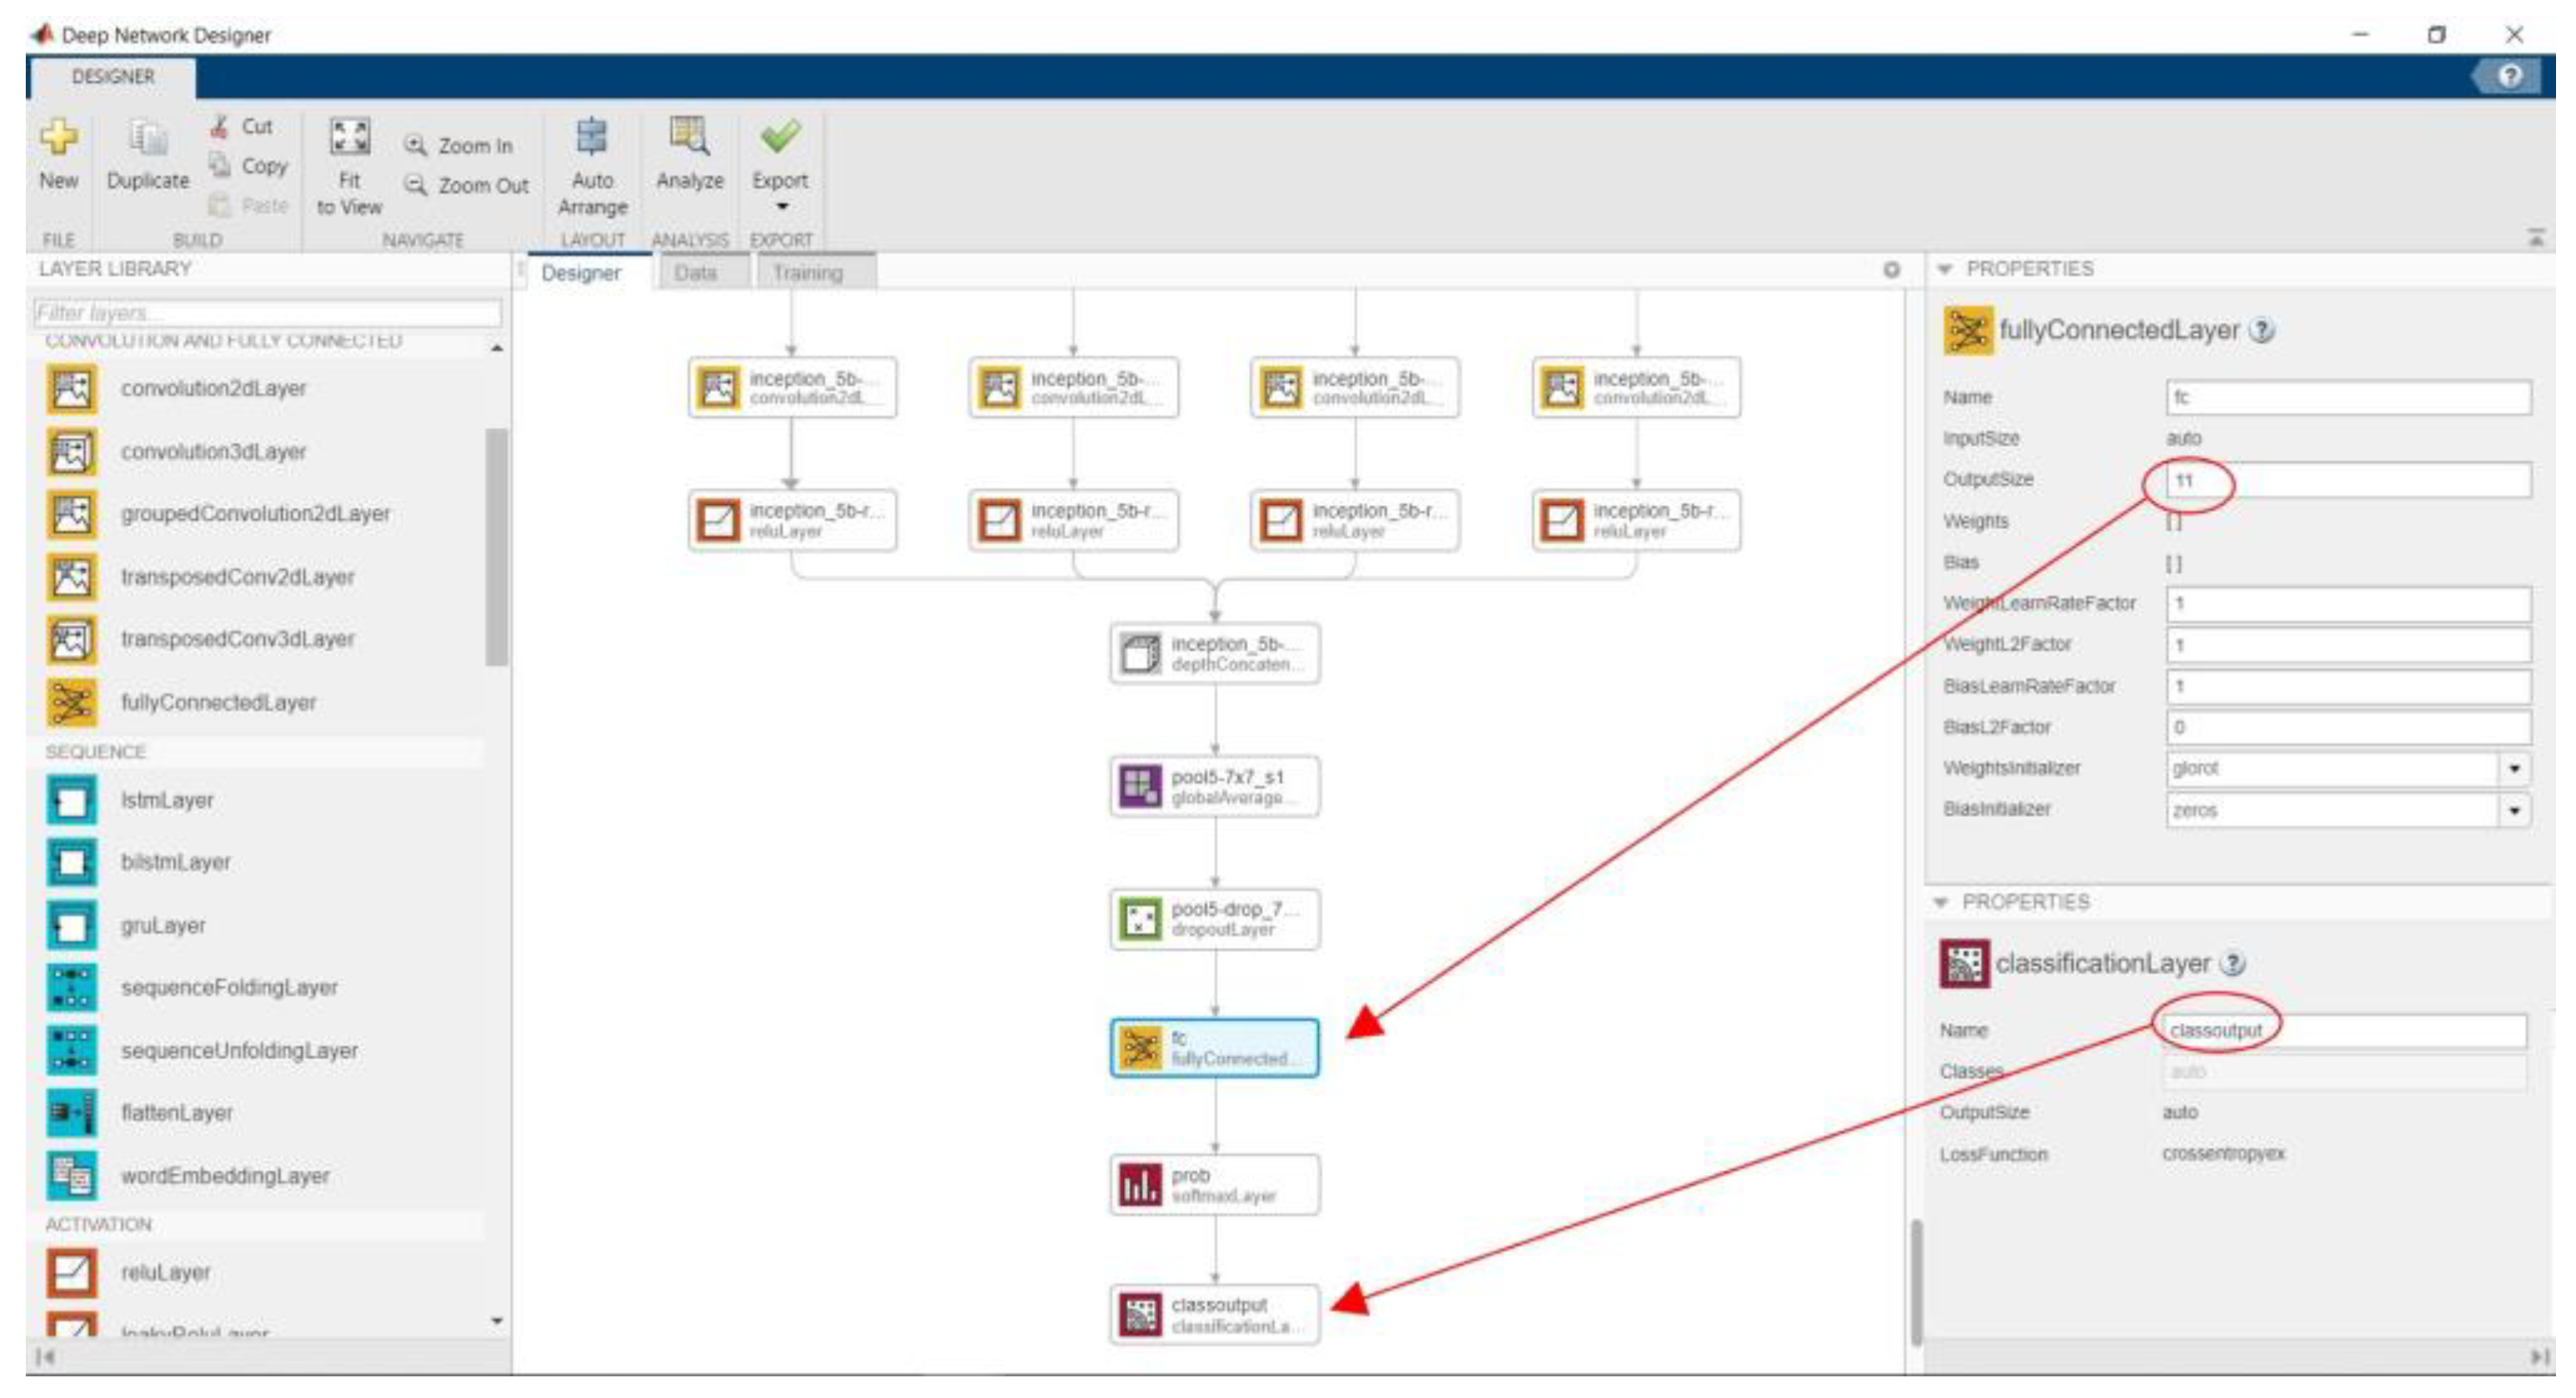Click the layer library vertical scrollbar
Image resolution: width=2576 pixels, height=1398 pixels.
point(496,546)
